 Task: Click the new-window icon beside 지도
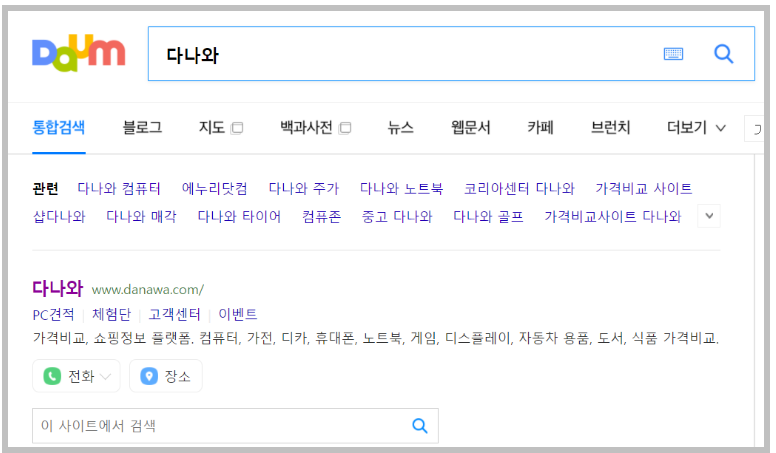237,128
